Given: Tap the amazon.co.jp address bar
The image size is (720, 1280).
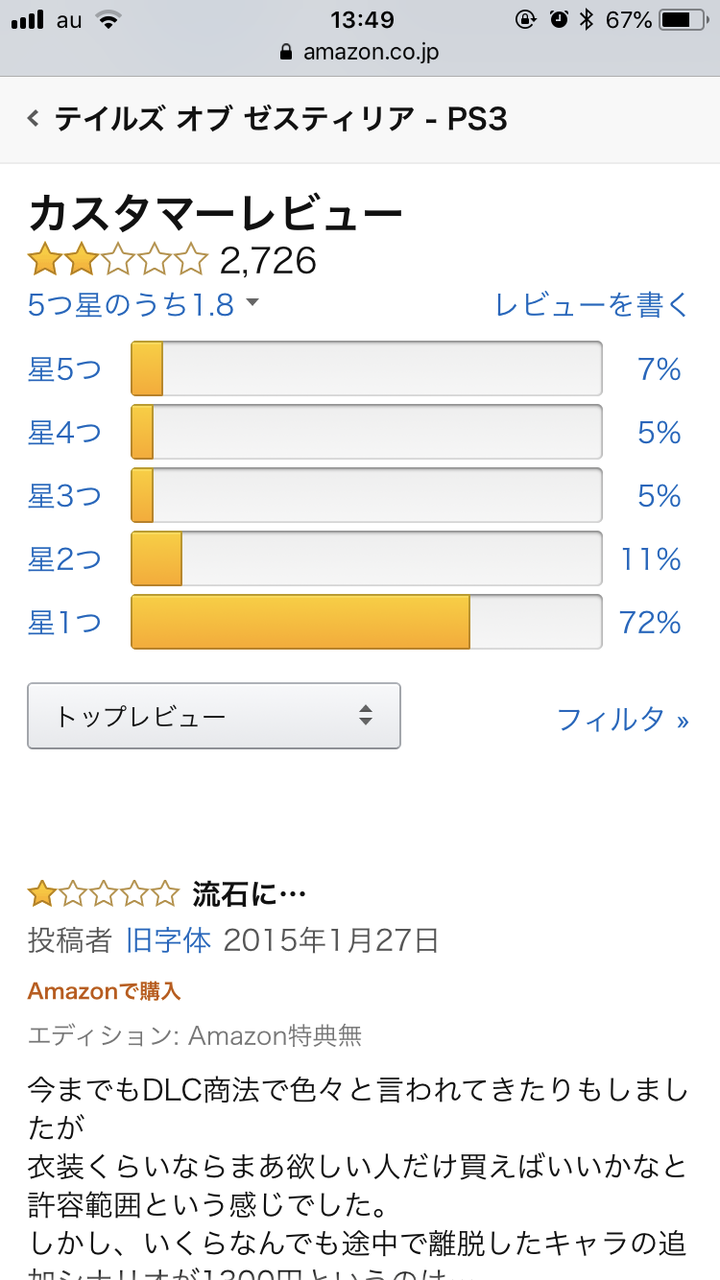Looking at the screenshot, I should (360, 52).
